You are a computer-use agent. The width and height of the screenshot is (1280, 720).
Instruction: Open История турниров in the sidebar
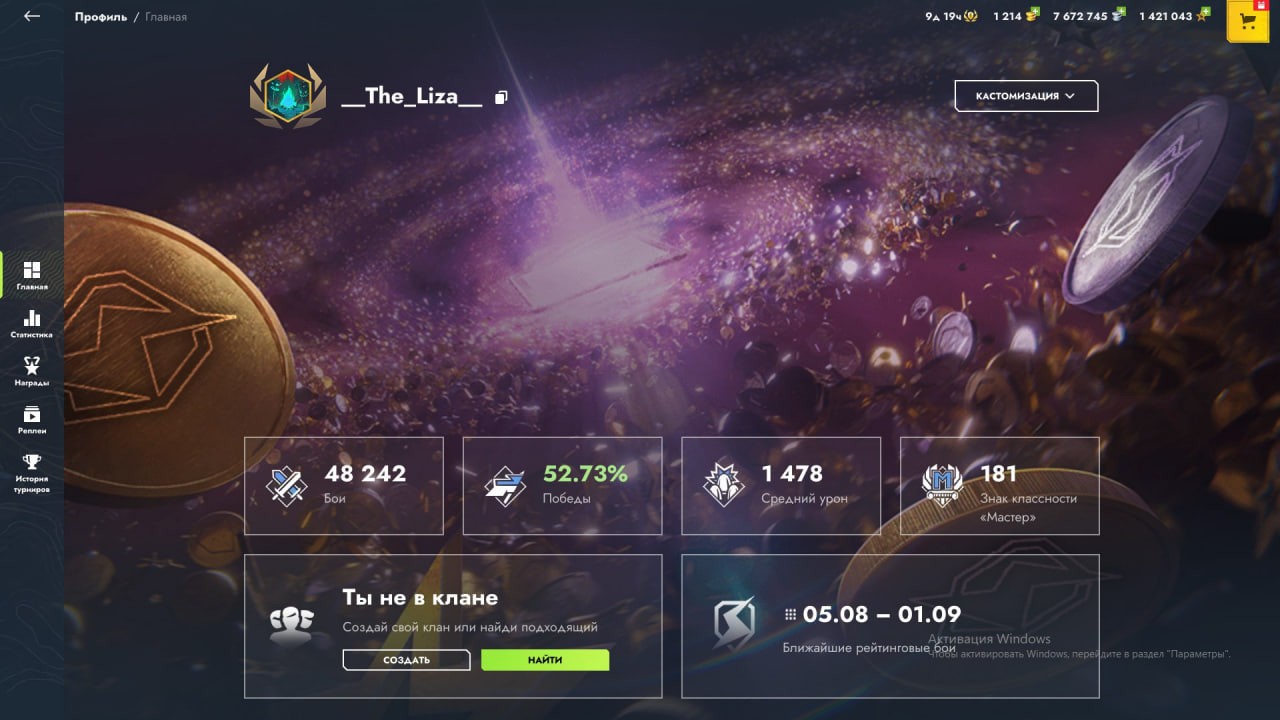click(x=32, y=473)
